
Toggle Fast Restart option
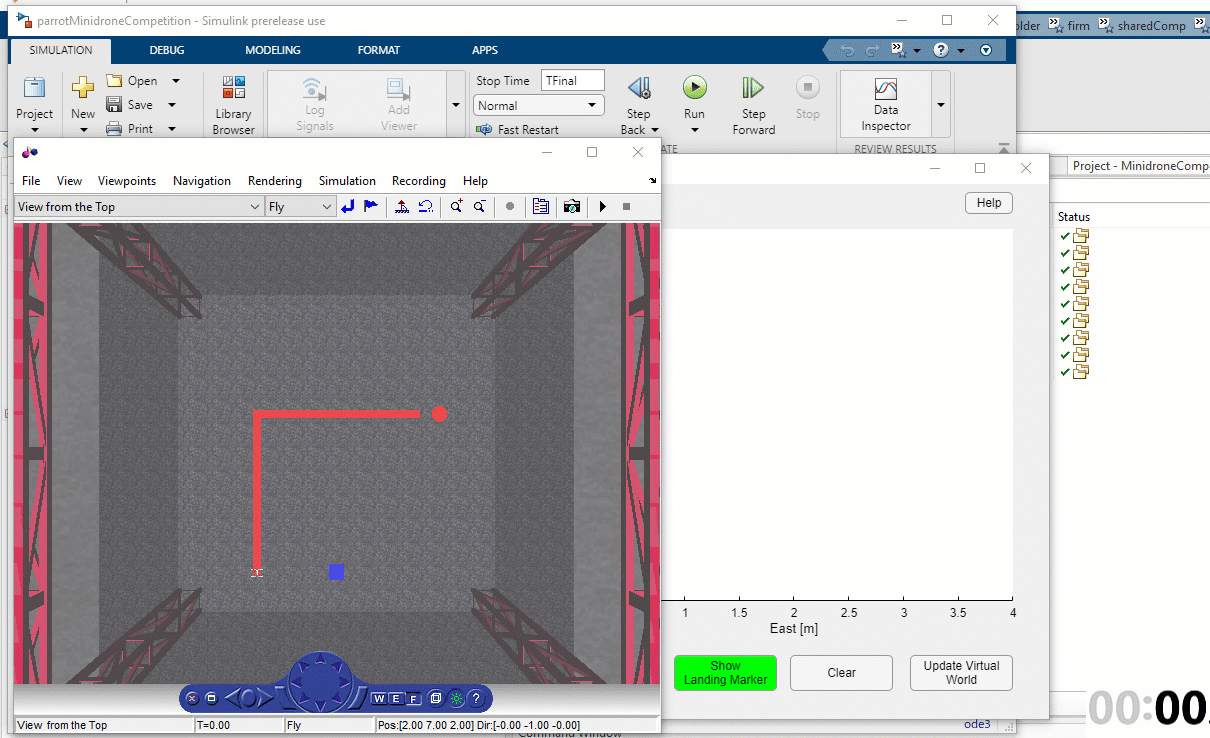click(x=517, y=129)
